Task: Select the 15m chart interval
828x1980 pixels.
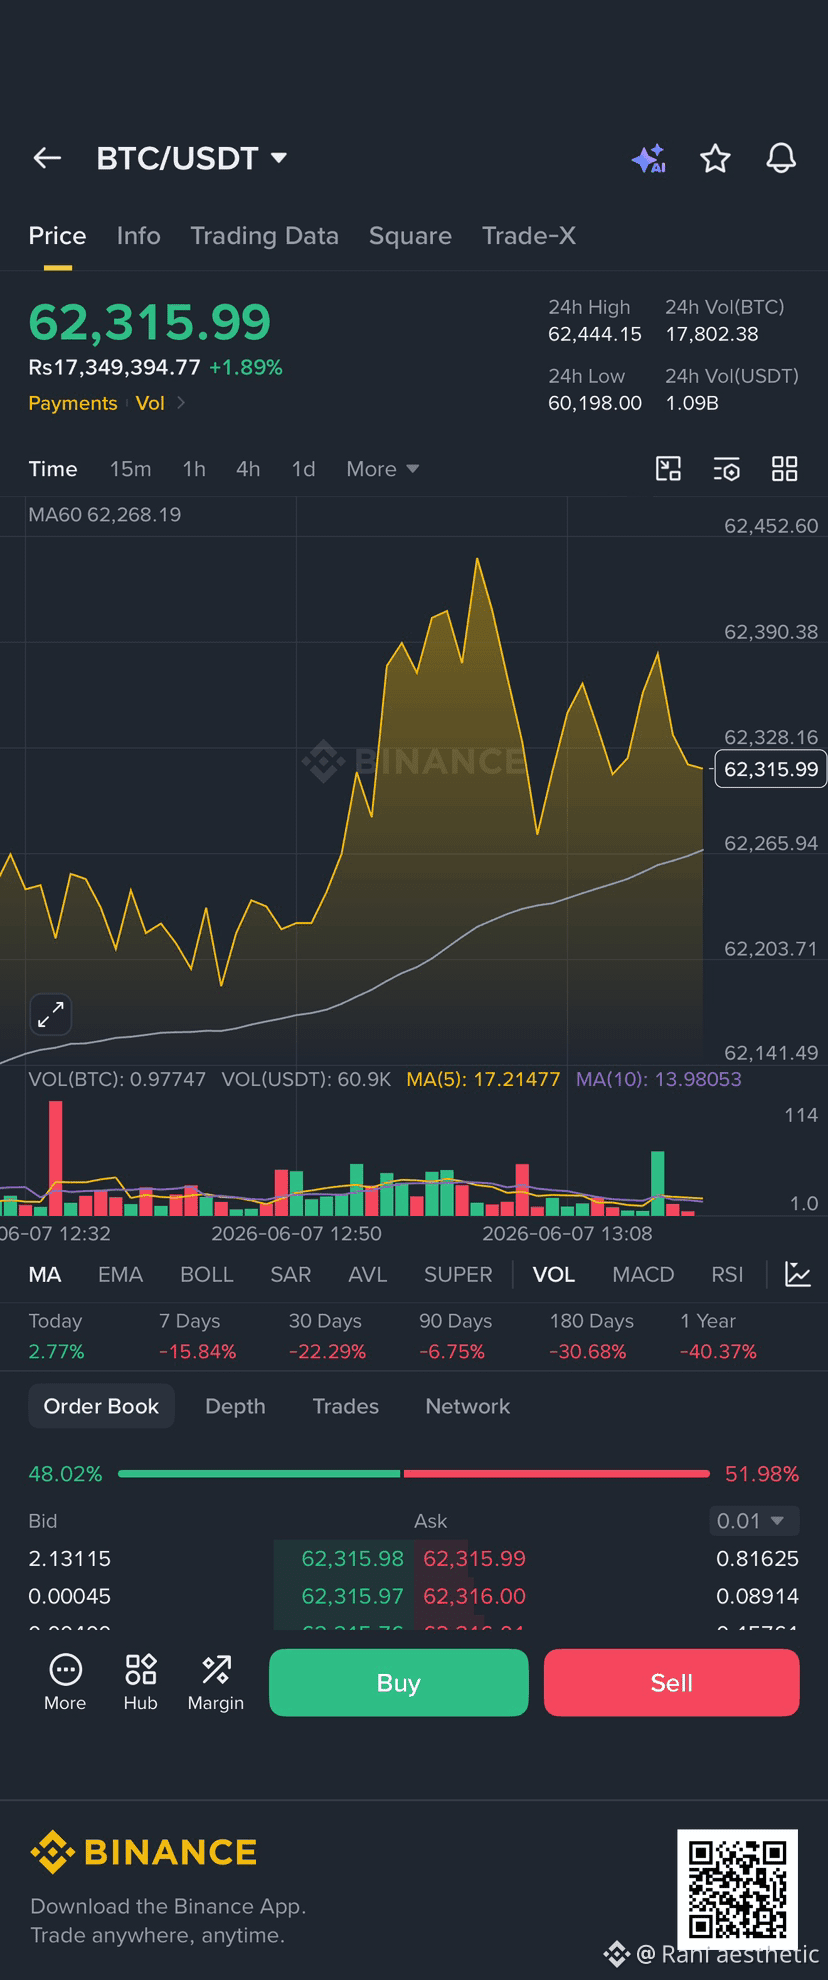Action: click(130, 469)
